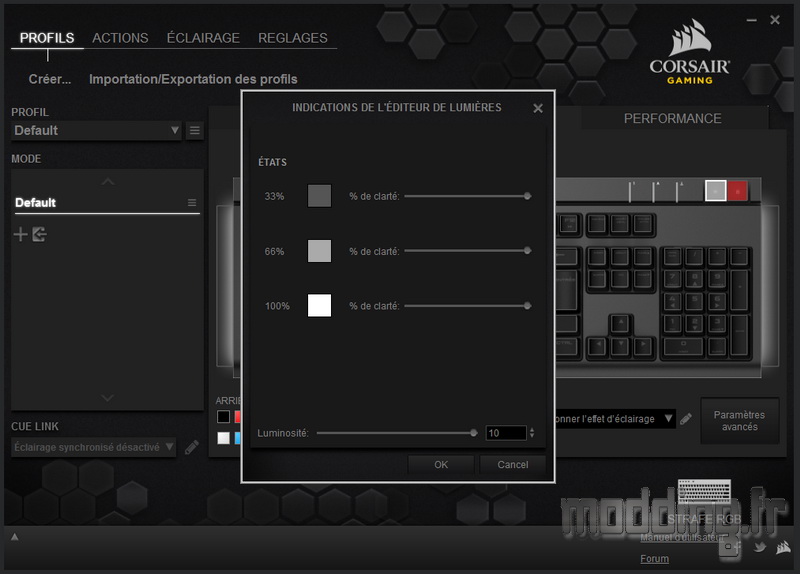Image resolution: width=800 pixels, height=574 pixels.
Task: Select the Default mode entry
Action: [x=107, y=203]
